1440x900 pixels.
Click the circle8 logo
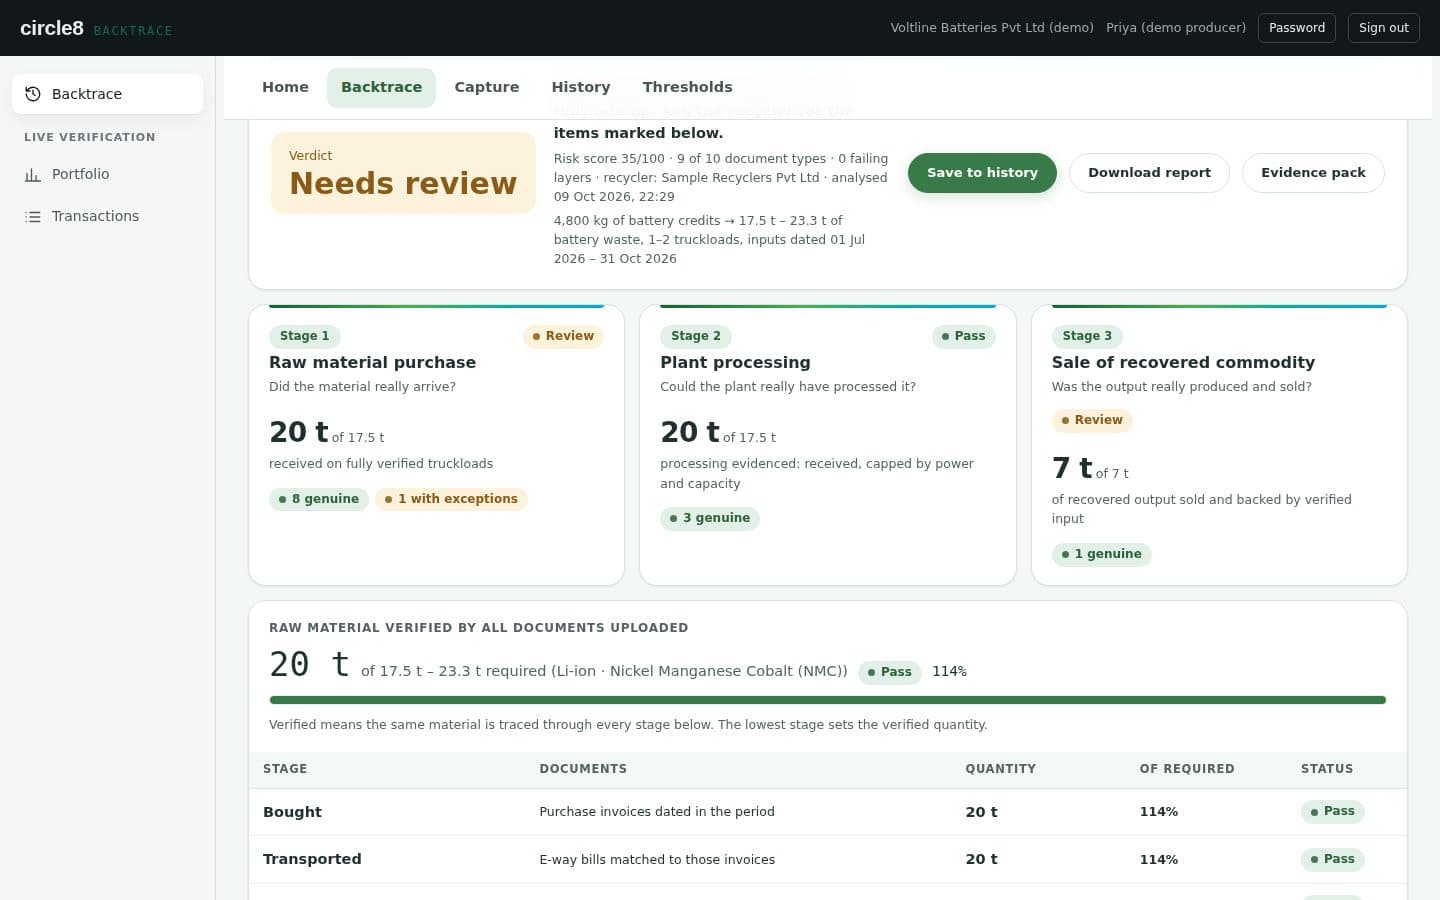[52, 28]
